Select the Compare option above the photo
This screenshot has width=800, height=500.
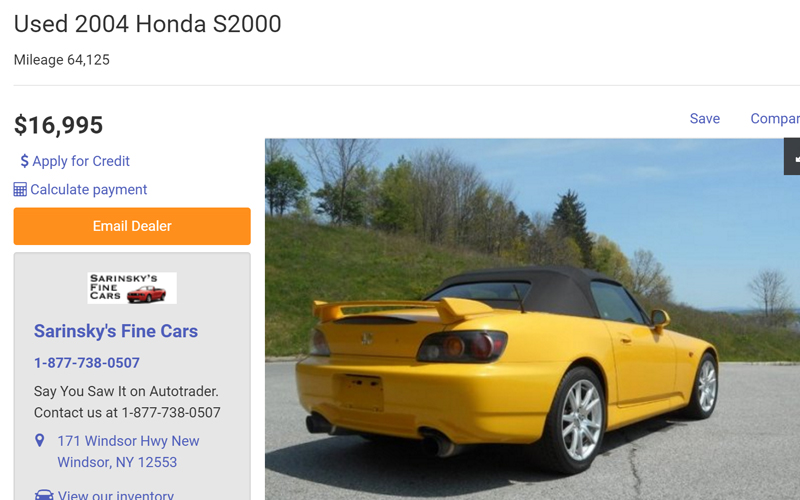[775, 118]
